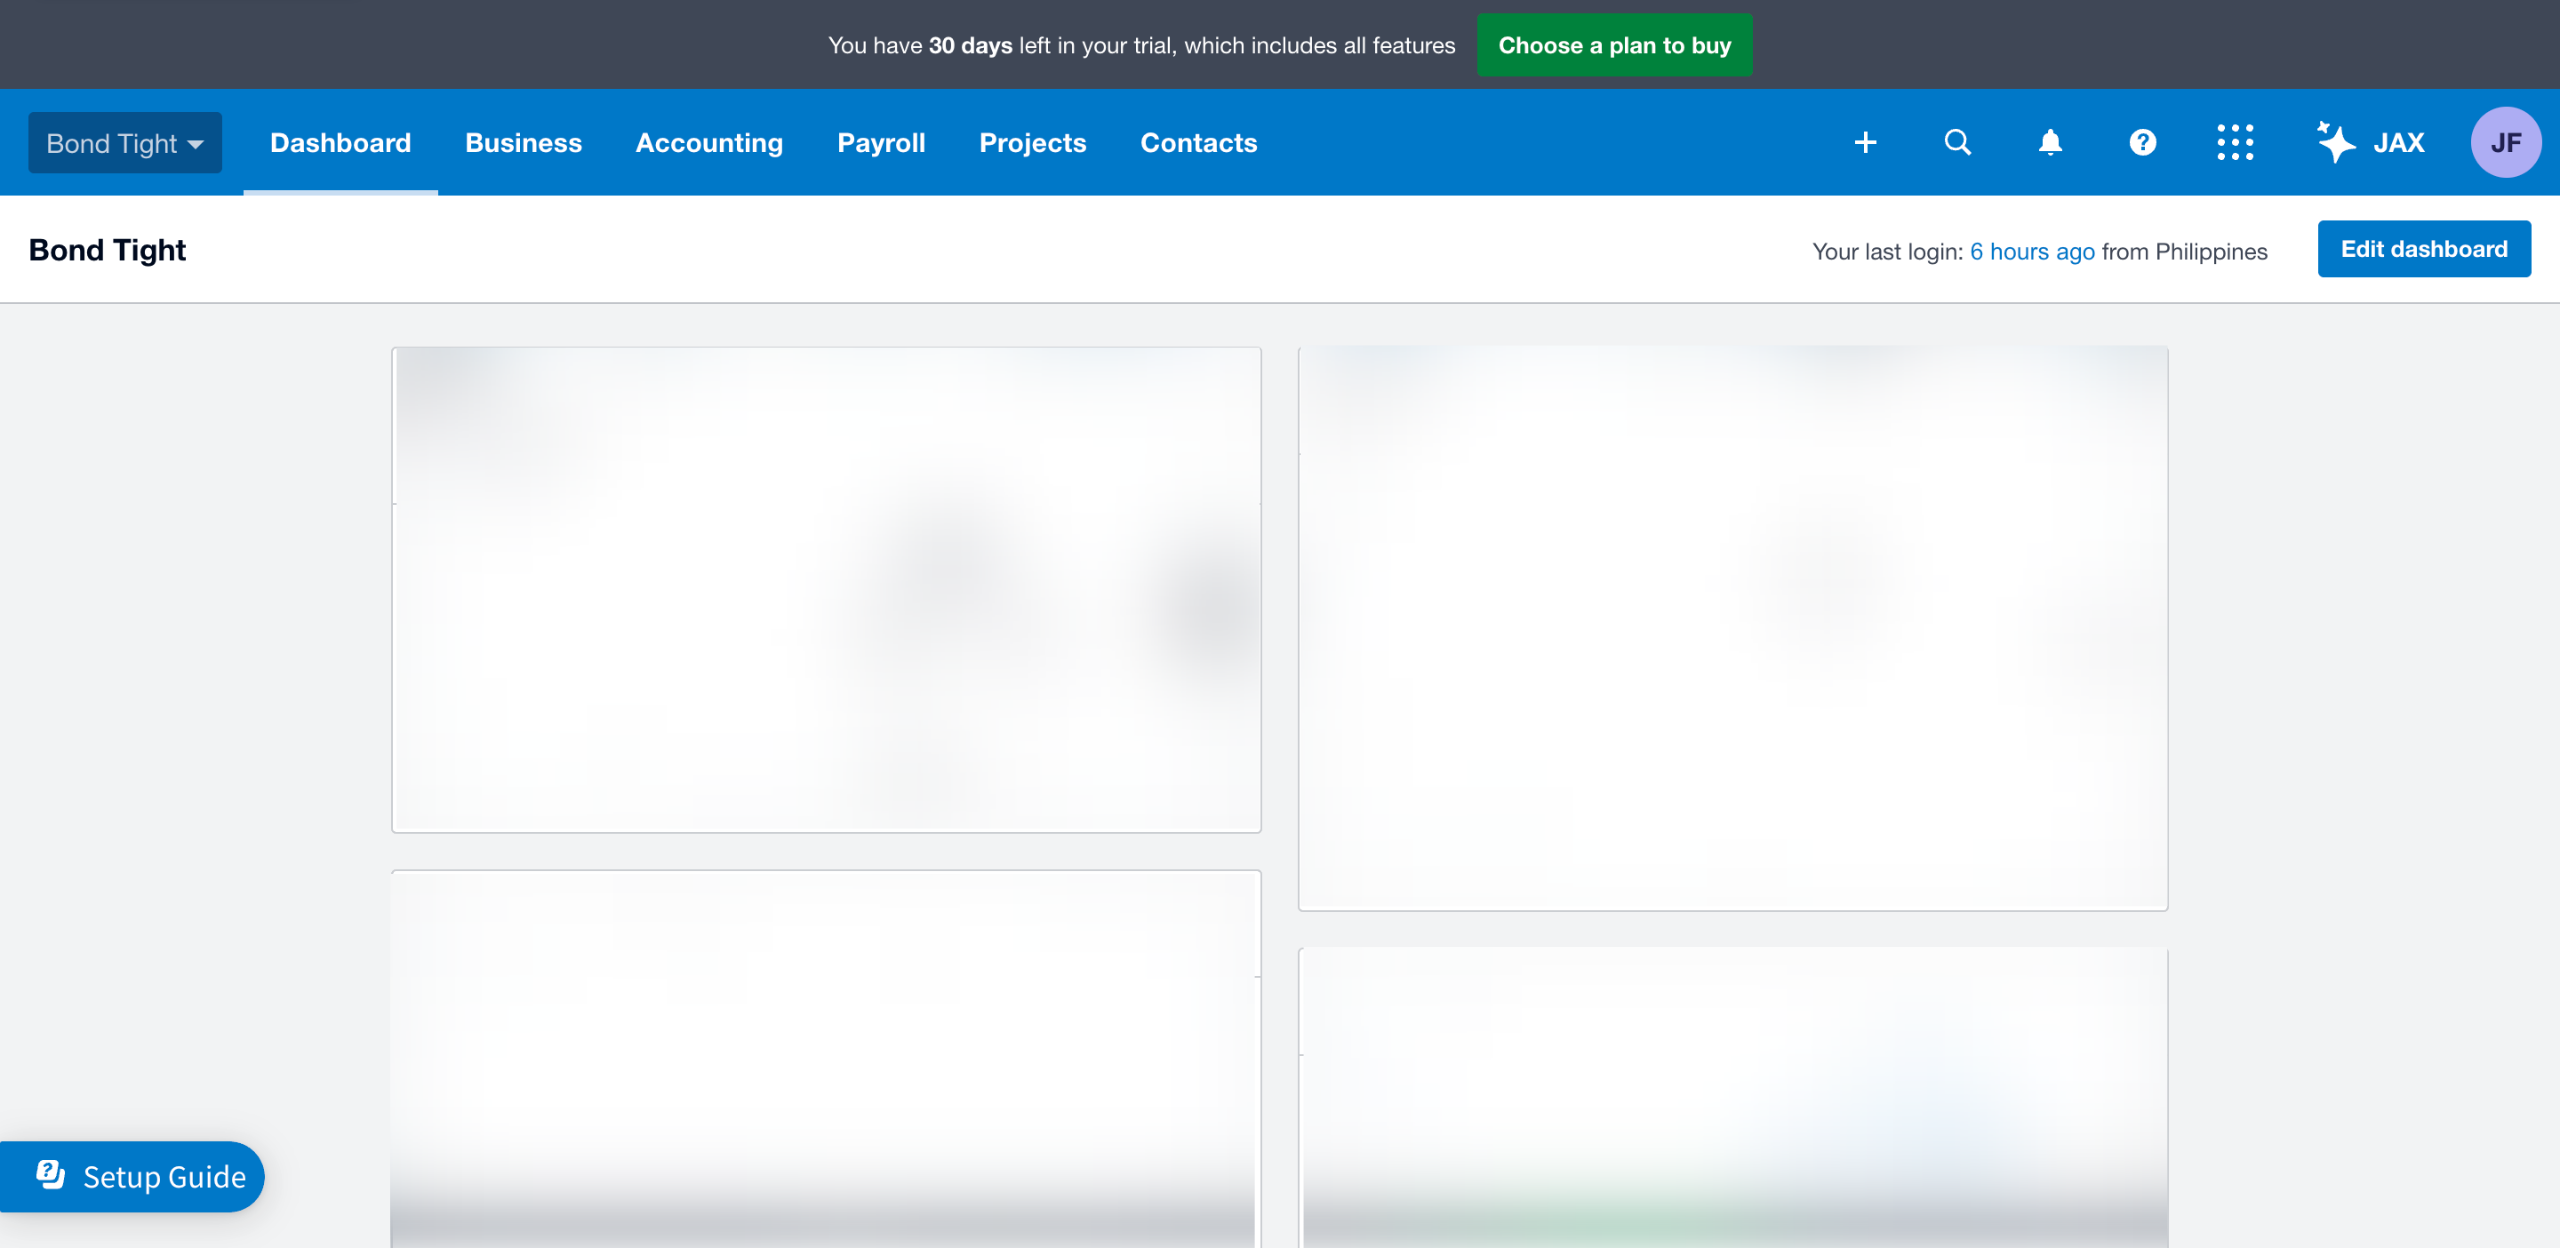The width and height of the screenshot is (2560, 1248).
Task: Open the Setup Guide floating button
Action: click(163, 1177)
